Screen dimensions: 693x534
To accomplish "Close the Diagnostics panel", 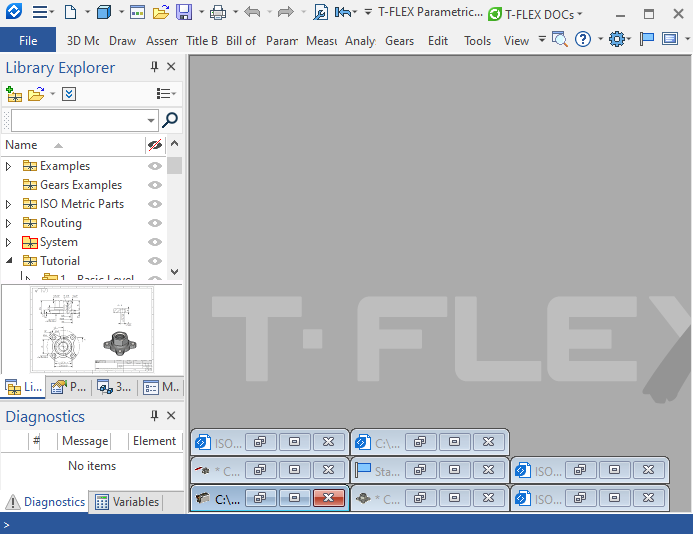I will point(171,416).
